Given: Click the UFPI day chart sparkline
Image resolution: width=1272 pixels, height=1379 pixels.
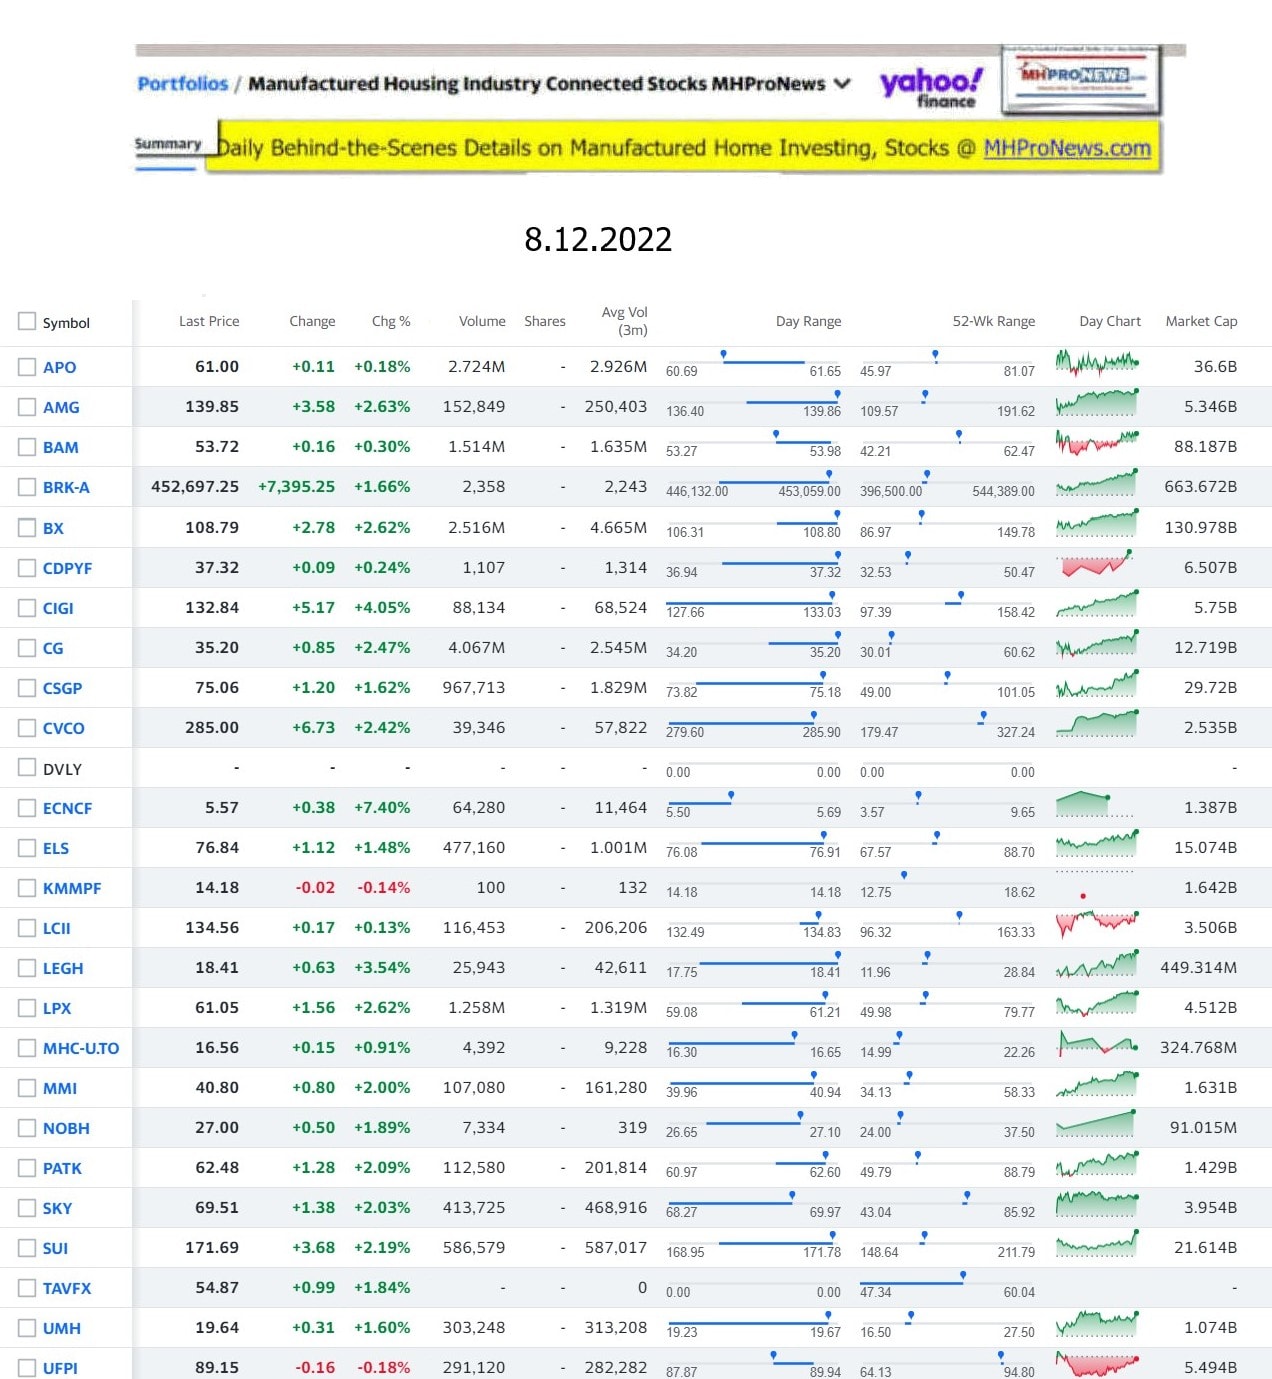Looking at the screenshot, I should click(1097, 1364).
